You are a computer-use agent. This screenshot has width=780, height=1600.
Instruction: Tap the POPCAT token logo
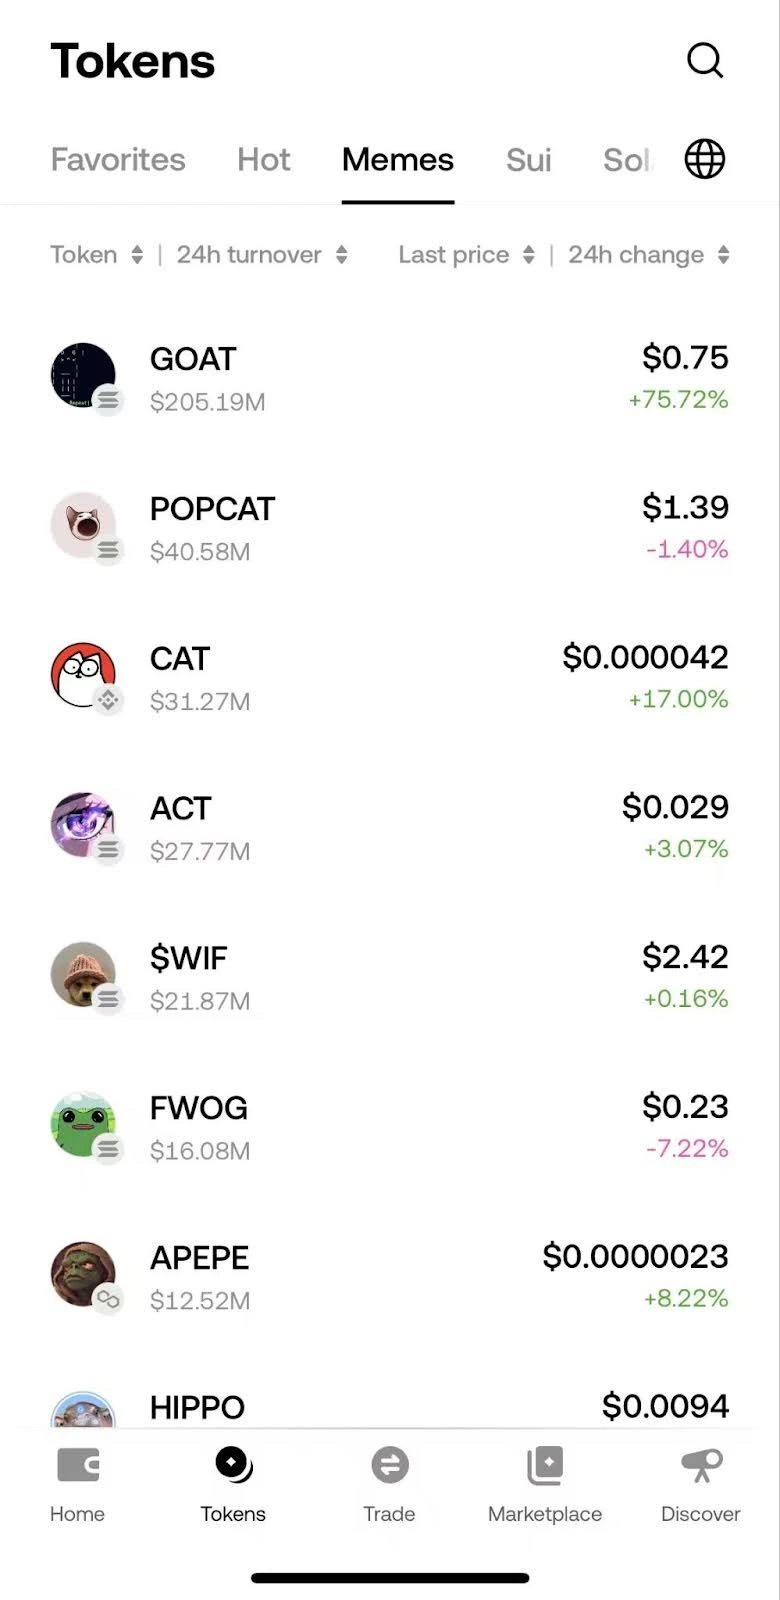[84, 526]
